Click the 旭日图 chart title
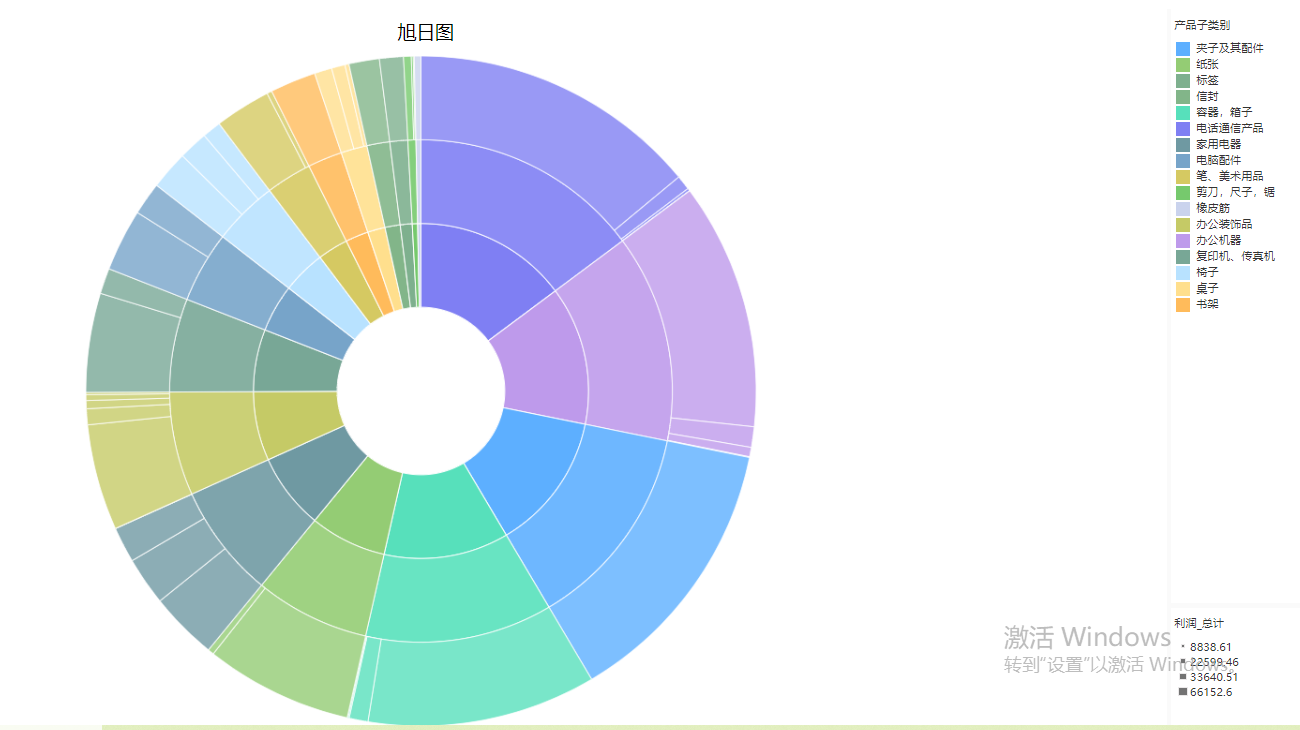The image size is (1300, 730). (426, 33)
